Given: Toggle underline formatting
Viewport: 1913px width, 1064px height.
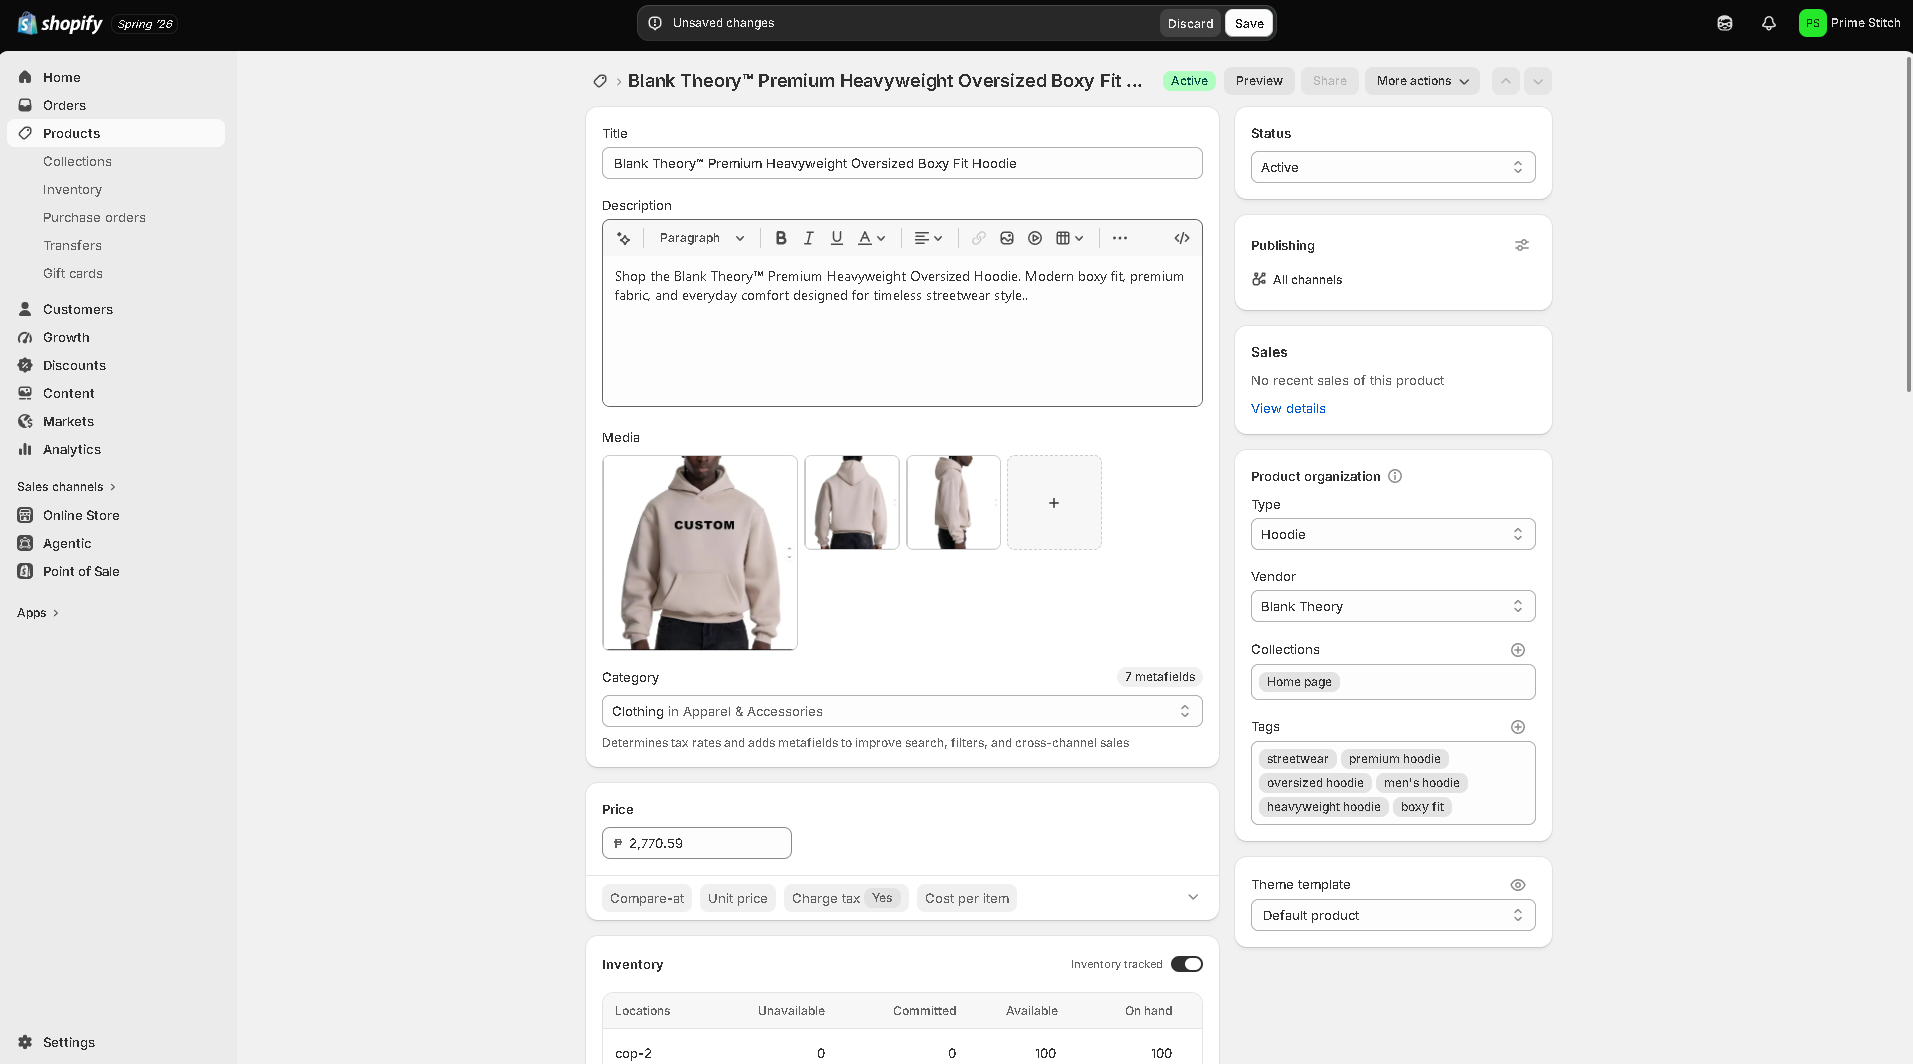Looking at the screenshot, I should 837,238.
